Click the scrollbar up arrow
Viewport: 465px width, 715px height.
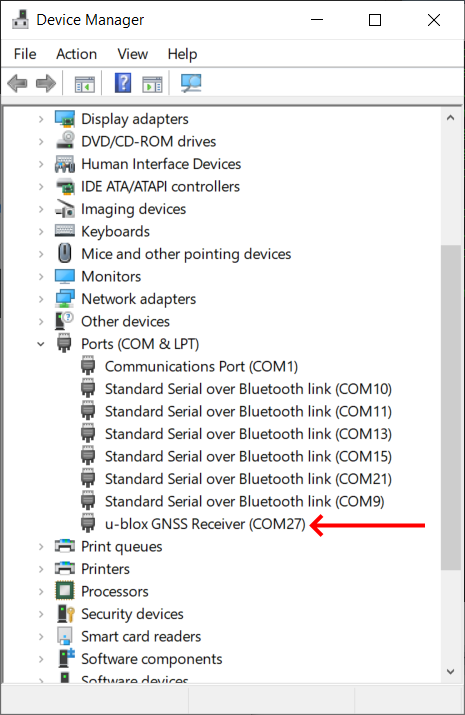tap(451, 118)
